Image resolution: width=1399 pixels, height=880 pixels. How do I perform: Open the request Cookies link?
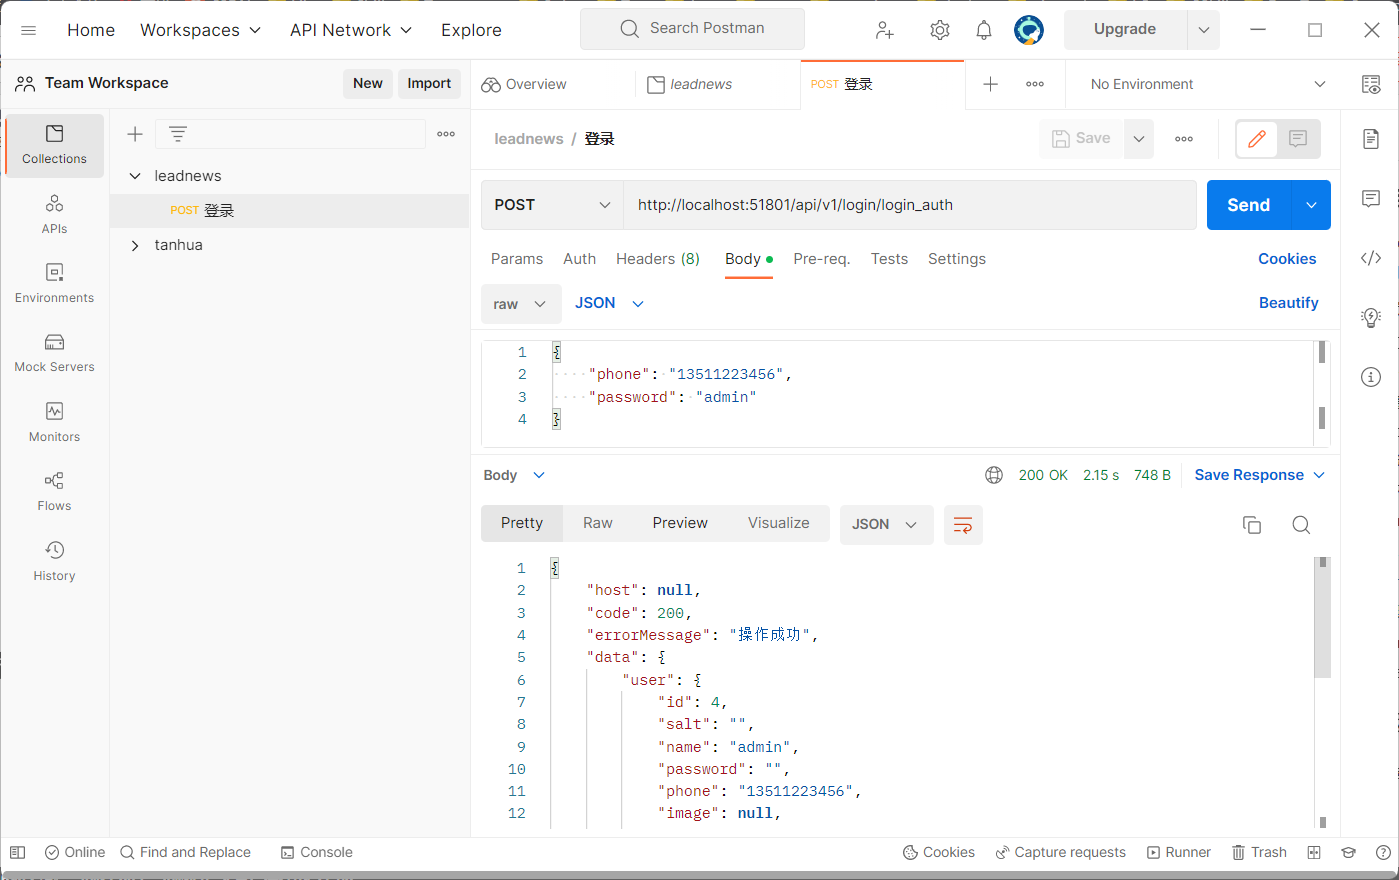[1287, 259]
